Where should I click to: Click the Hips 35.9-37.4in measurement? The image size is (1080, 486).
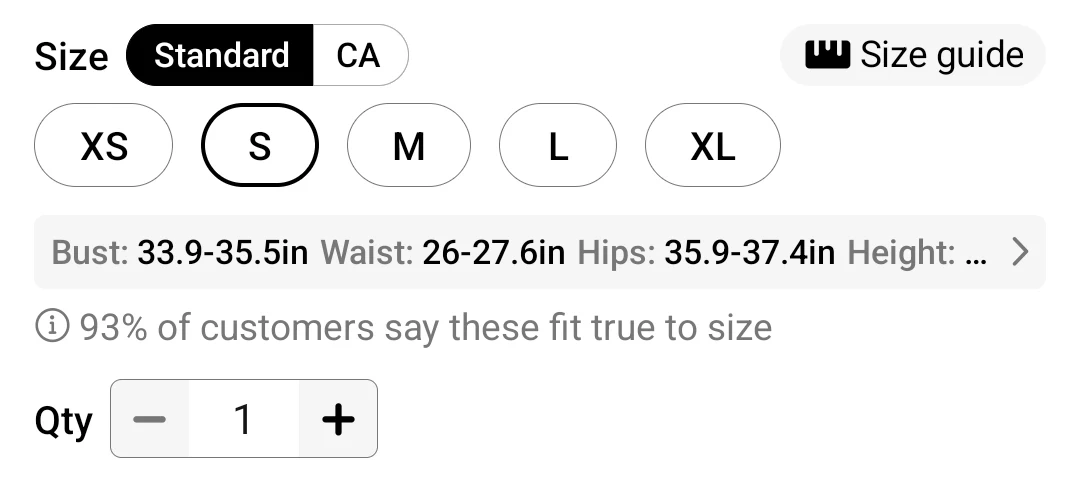[x=706, y=252]
